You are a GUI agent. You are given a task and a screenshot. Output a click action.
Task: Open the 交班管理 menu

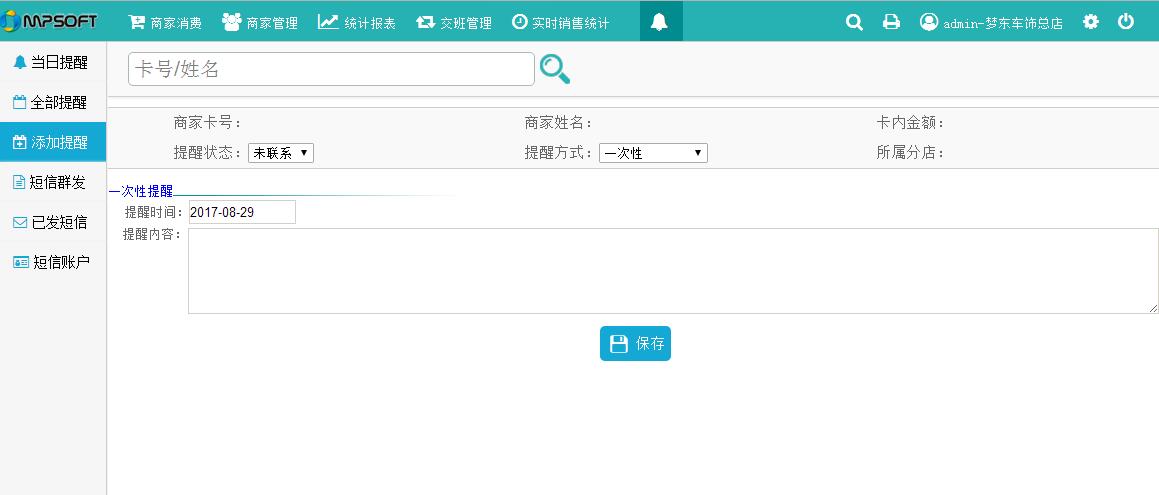point(454,22)
